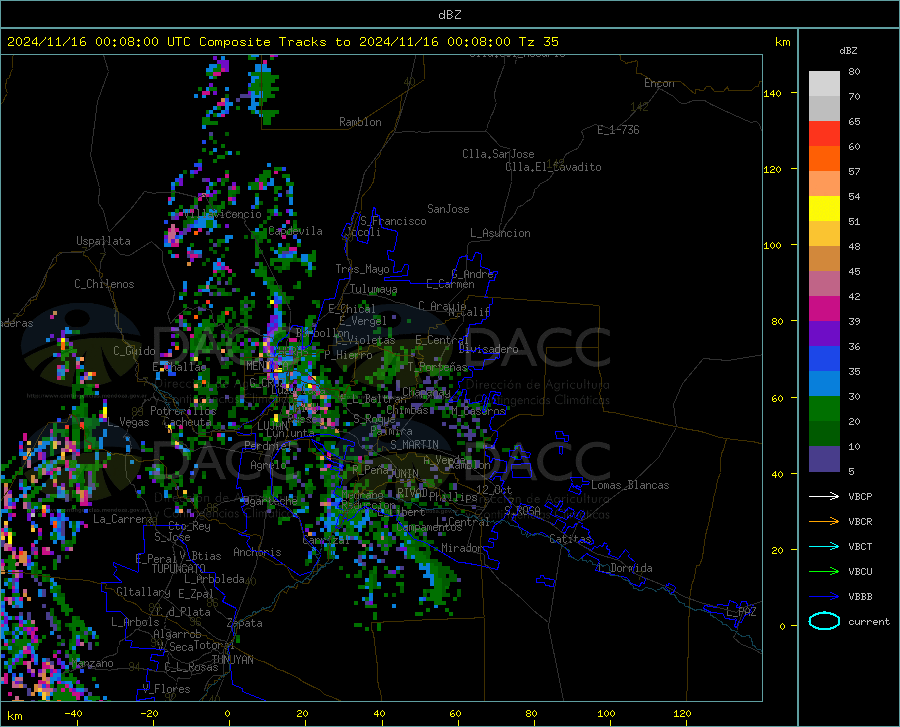The height and width of the screenshot is (727, 900).
Task: Pick the blue 35 dBZ swatch
Action: 824,359
